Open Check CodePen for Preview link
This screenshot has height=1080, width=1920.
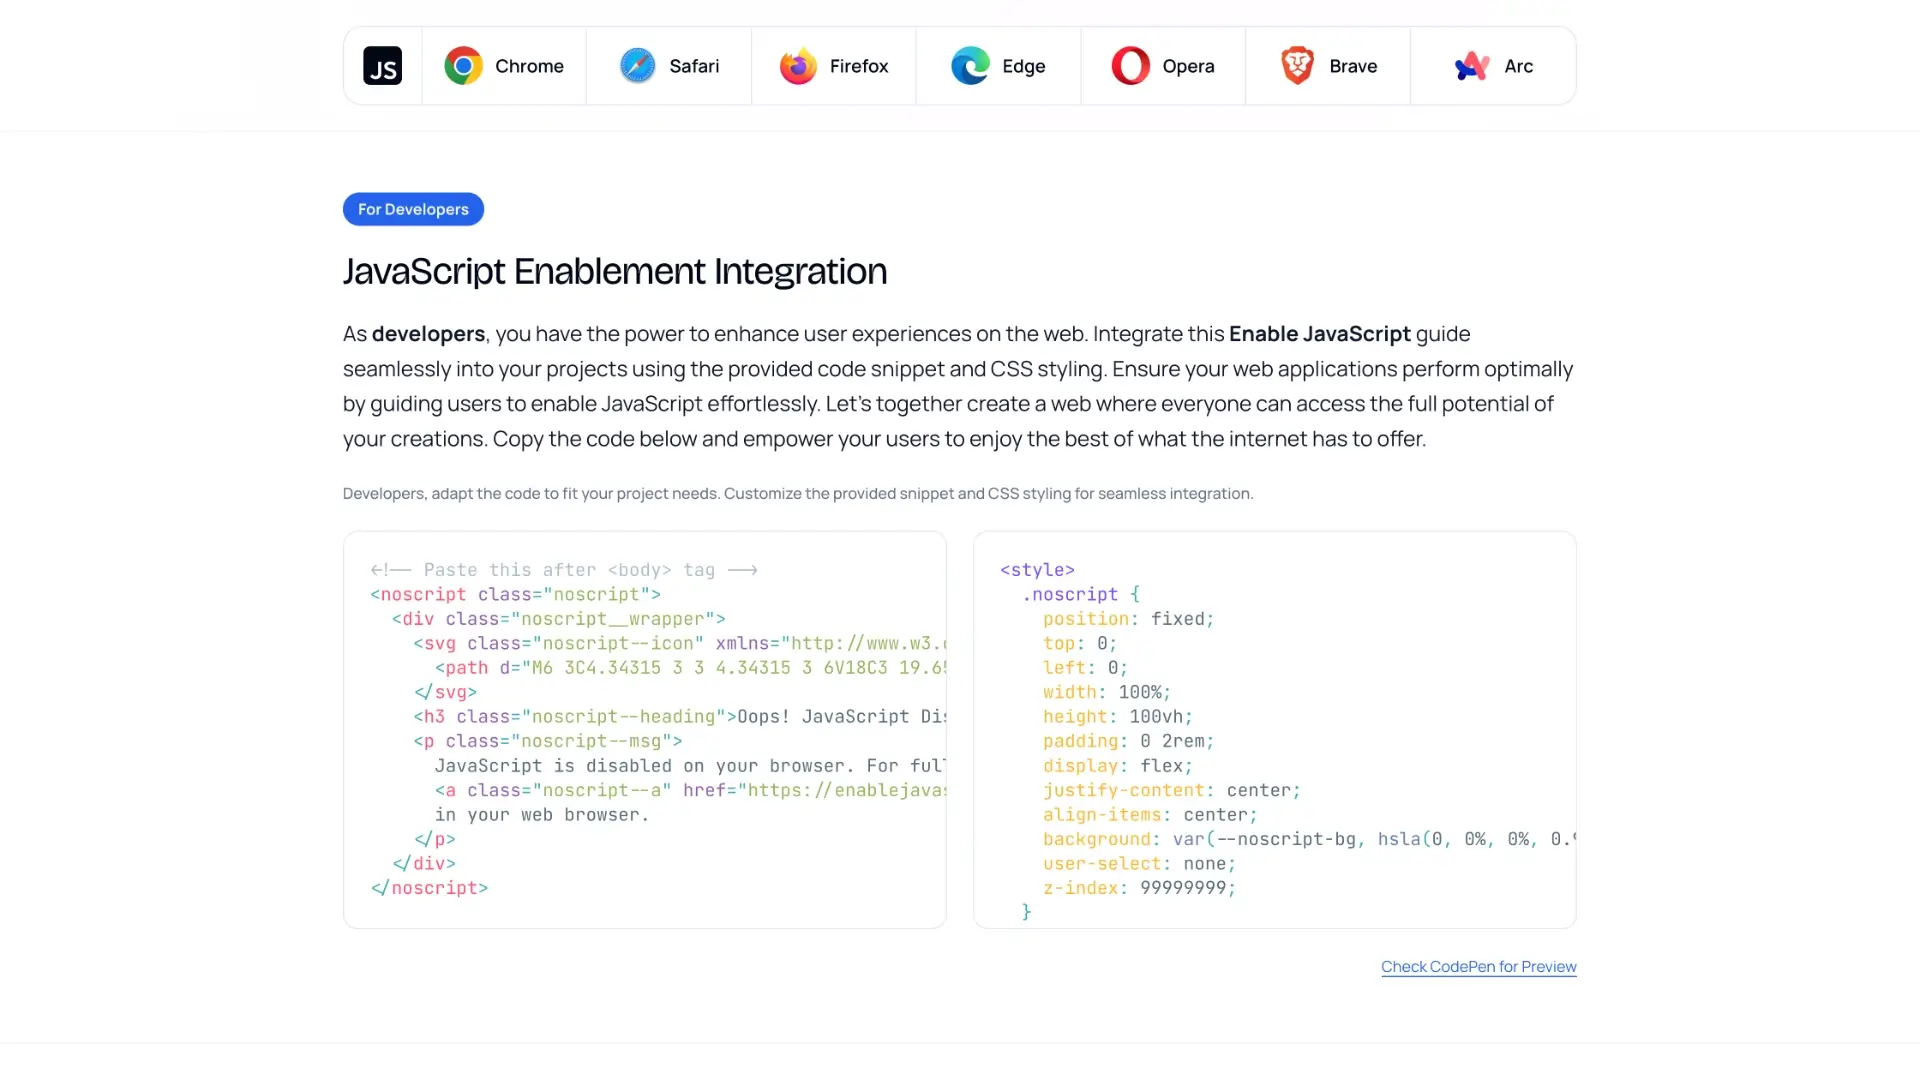pyautogui.click(x=1478, y=966)
